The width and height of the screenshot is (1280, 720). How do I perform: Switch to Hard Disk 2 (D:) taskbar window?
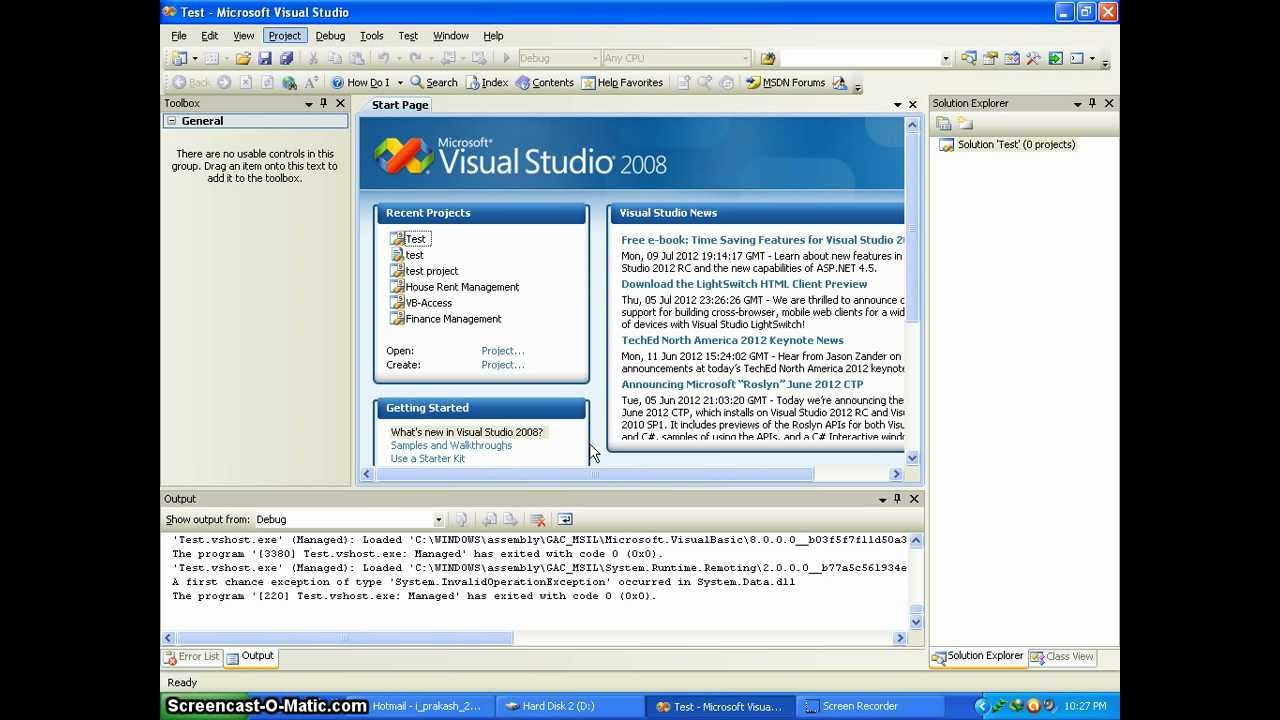point(570,706)
